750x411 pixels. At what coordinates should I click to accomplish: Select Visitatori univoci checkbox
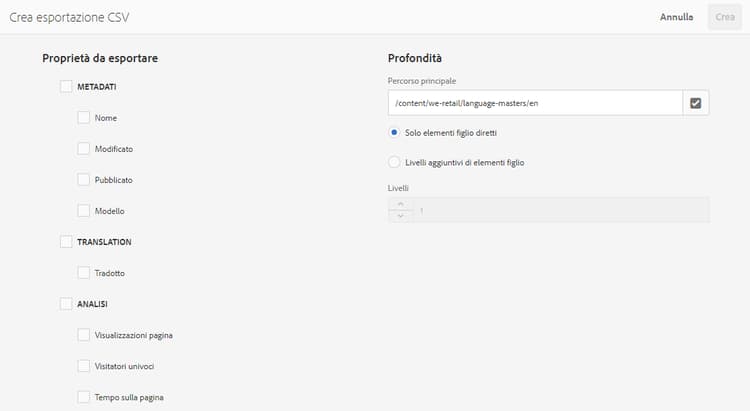pyautogui.click(x=84, y=366)
